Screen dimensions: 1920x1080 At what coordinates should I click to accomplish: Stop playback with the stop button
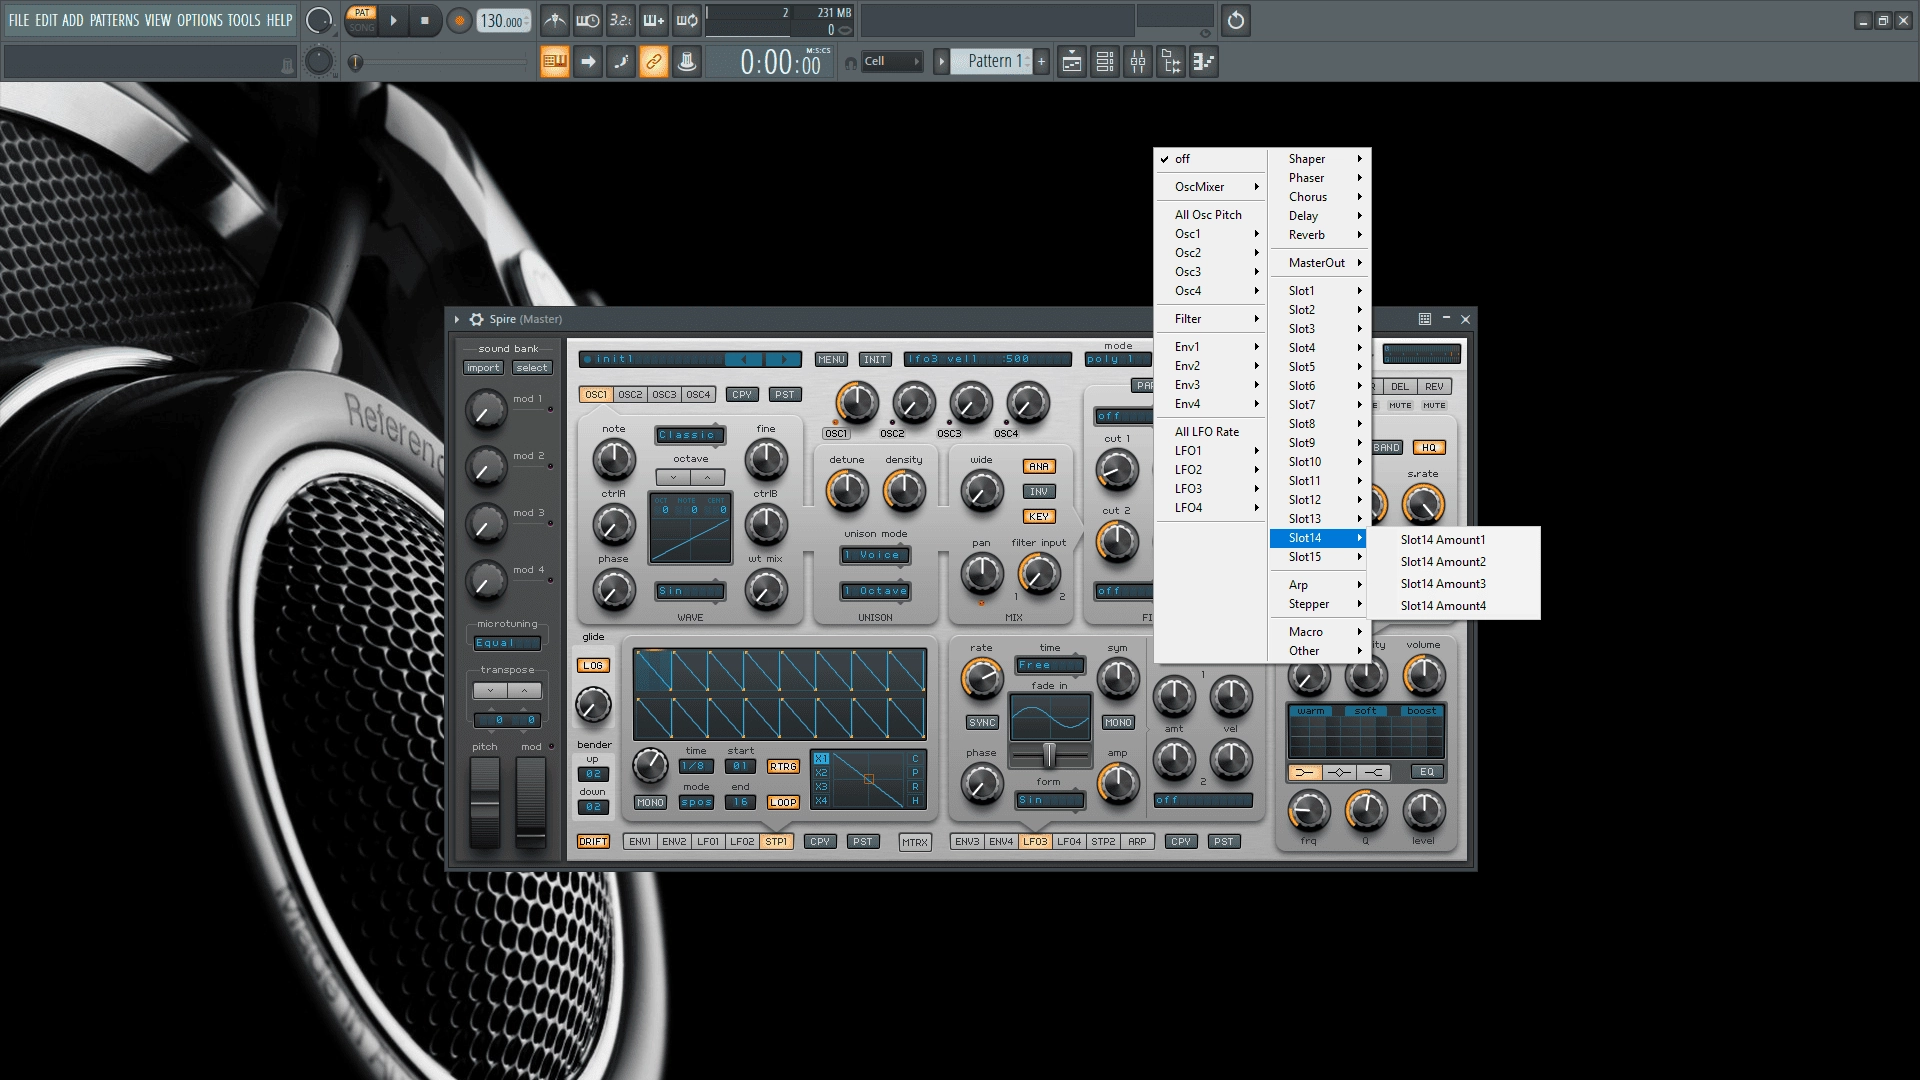(425, 20)
